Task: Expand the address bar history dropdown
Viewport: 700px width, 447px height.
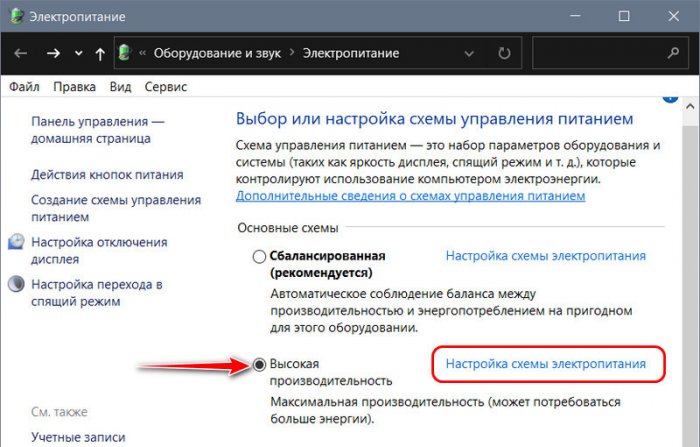Action: pos(469,54)
